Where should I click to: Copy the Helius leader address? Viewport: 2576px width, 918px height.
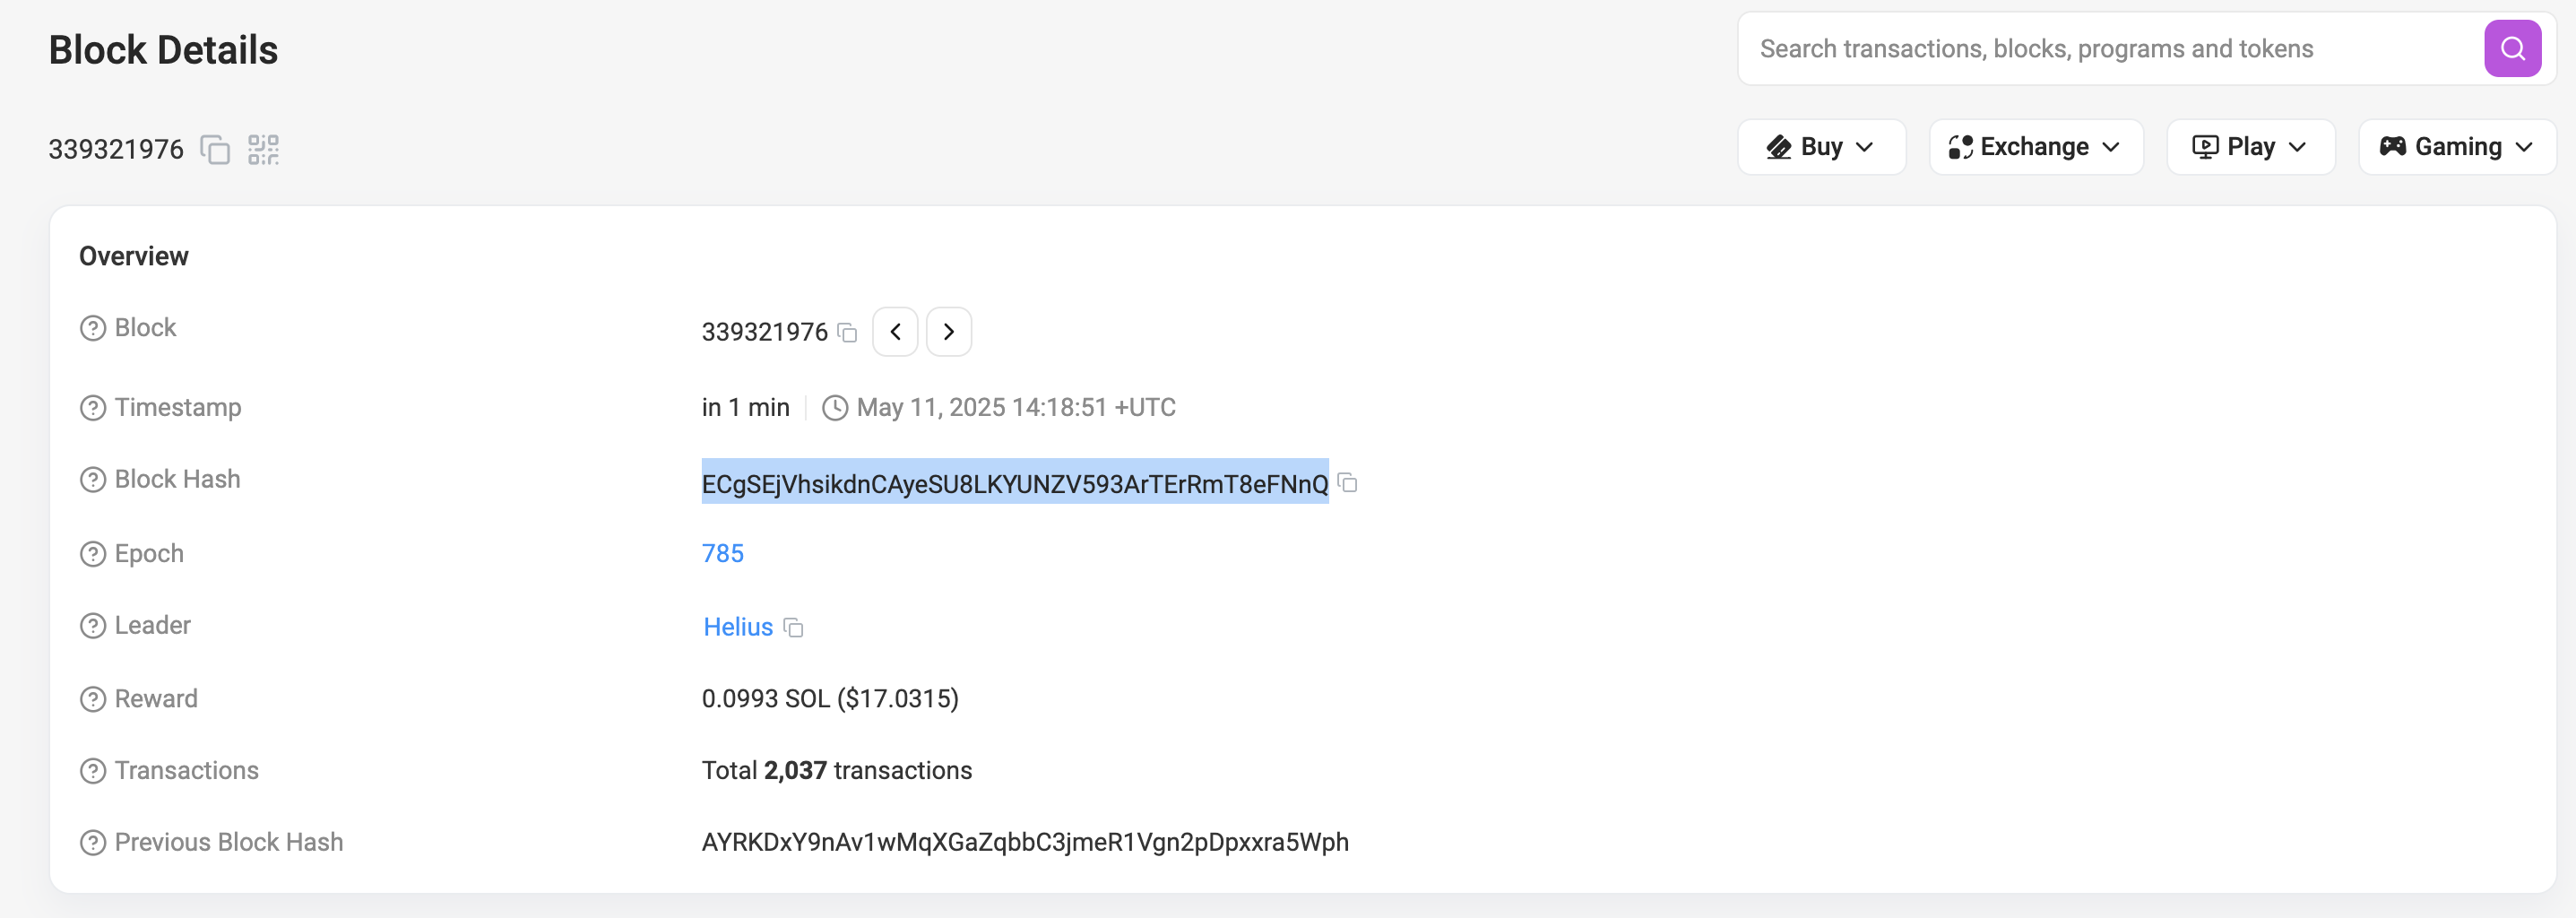pyautogui.click(x=794, y=628)
